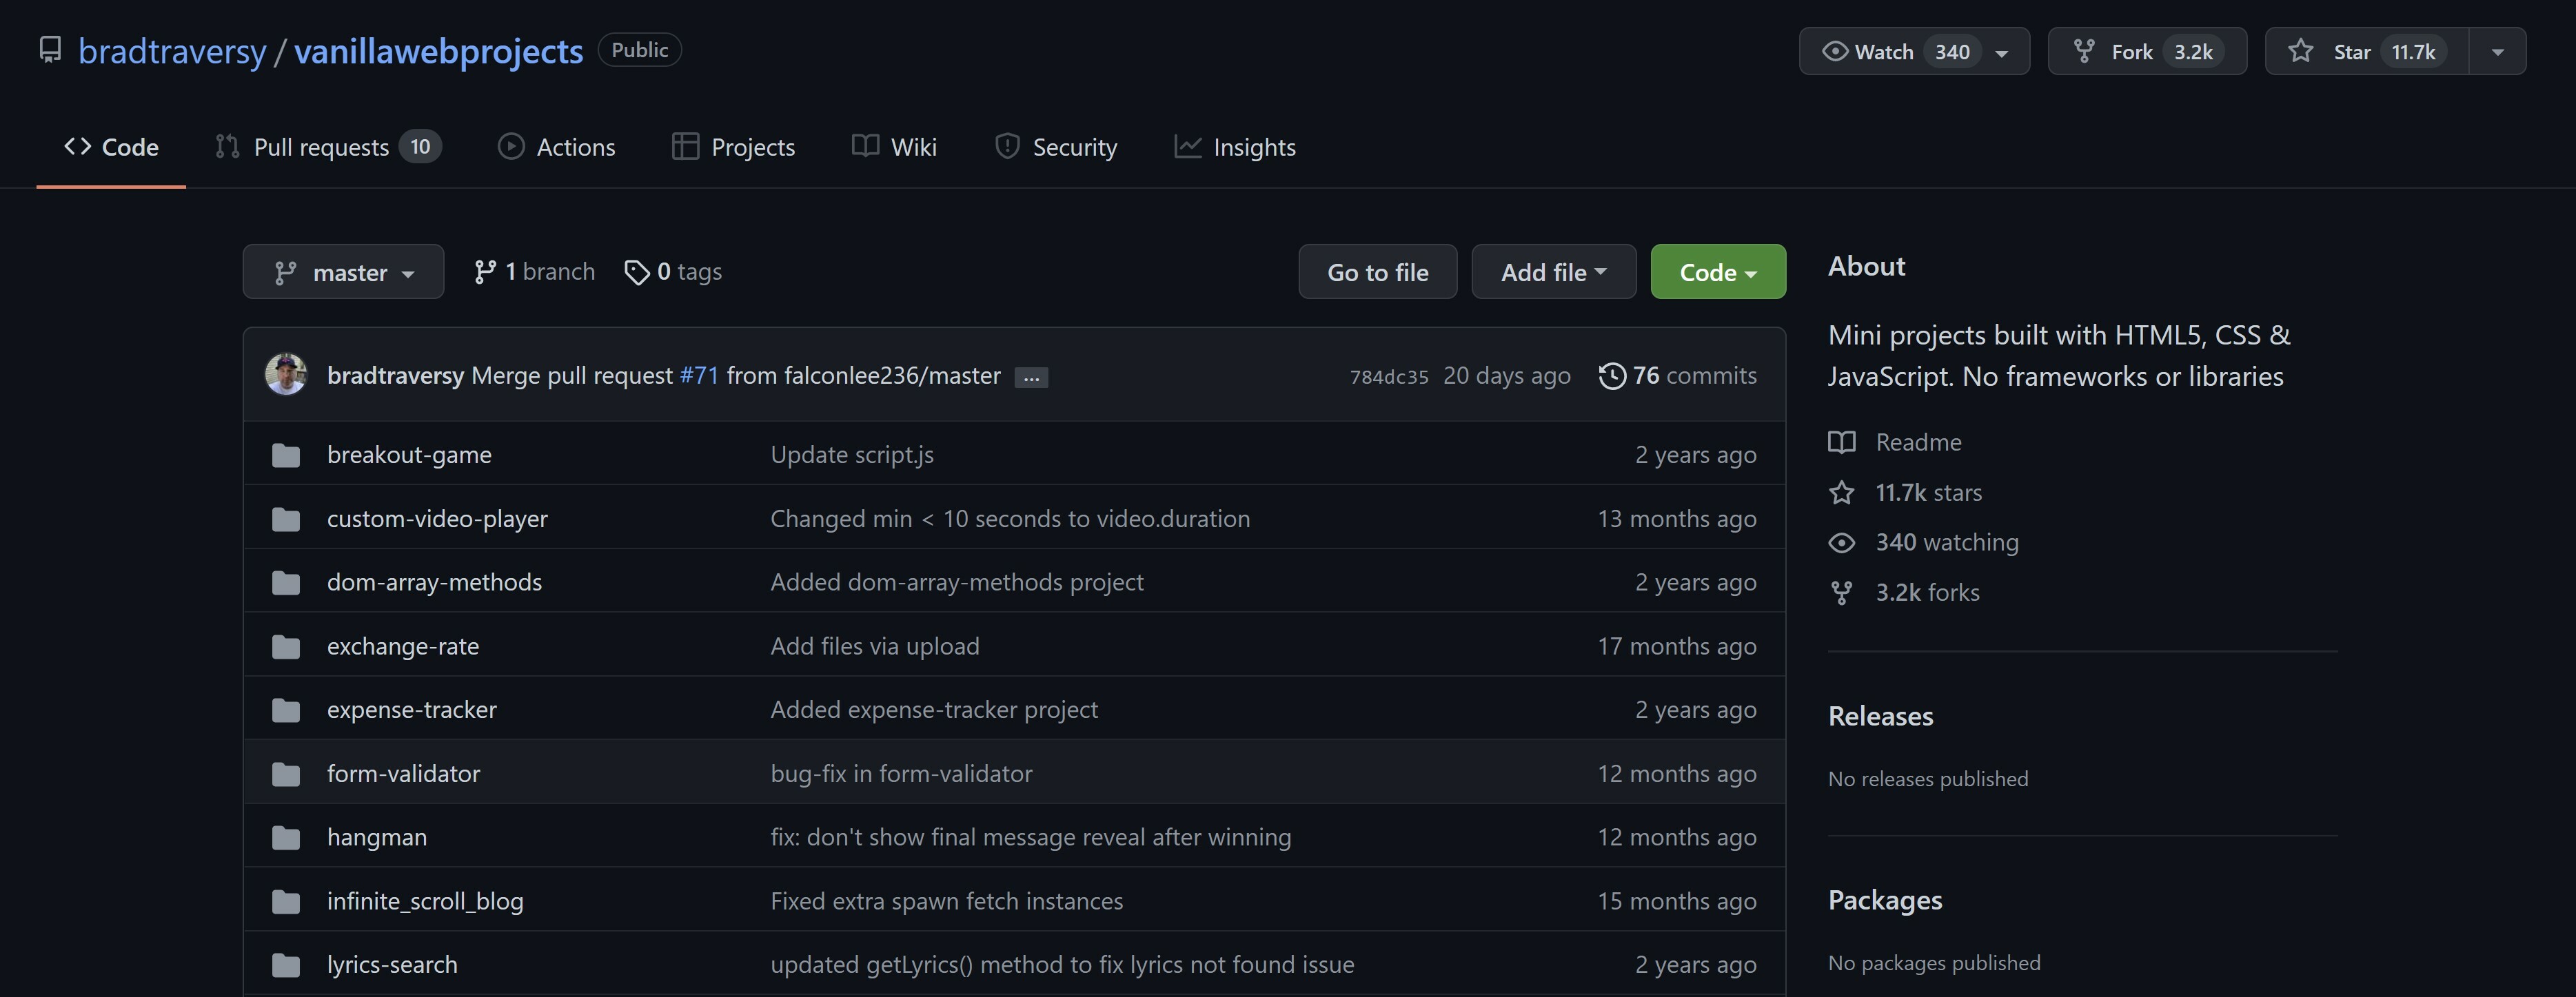
Task: Click the repository icon beside bradtraversy
Action: [50, 50]
